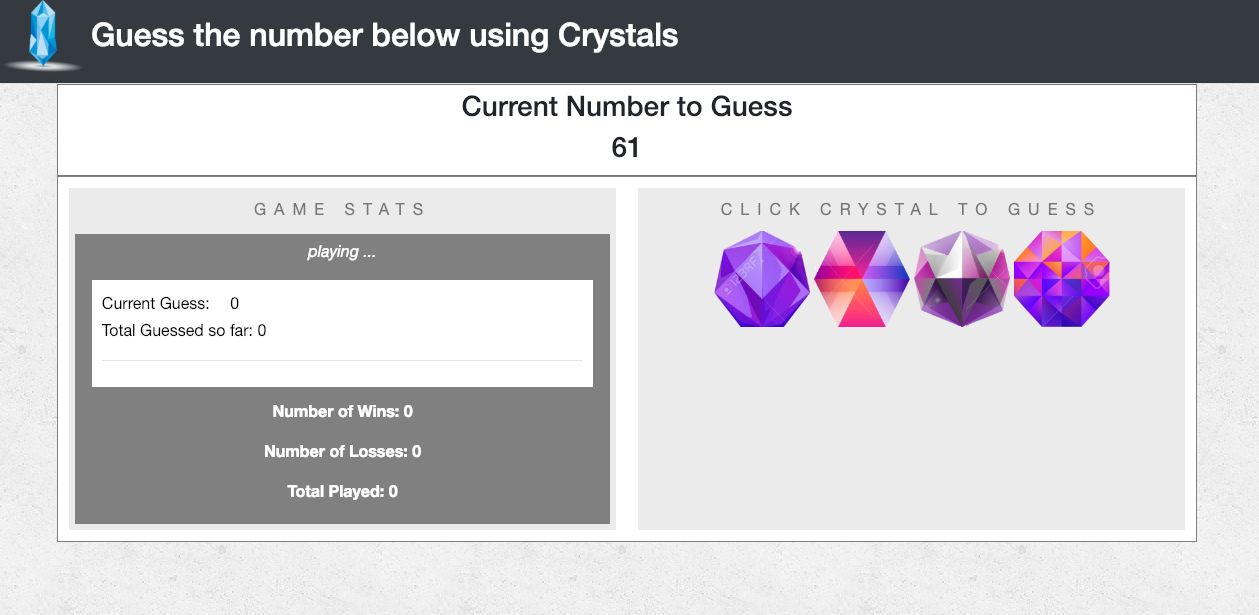The height and width of the screenshot is (615, 1259).
Task: Click the empty area below the crystals
Action: click(911, 430)
